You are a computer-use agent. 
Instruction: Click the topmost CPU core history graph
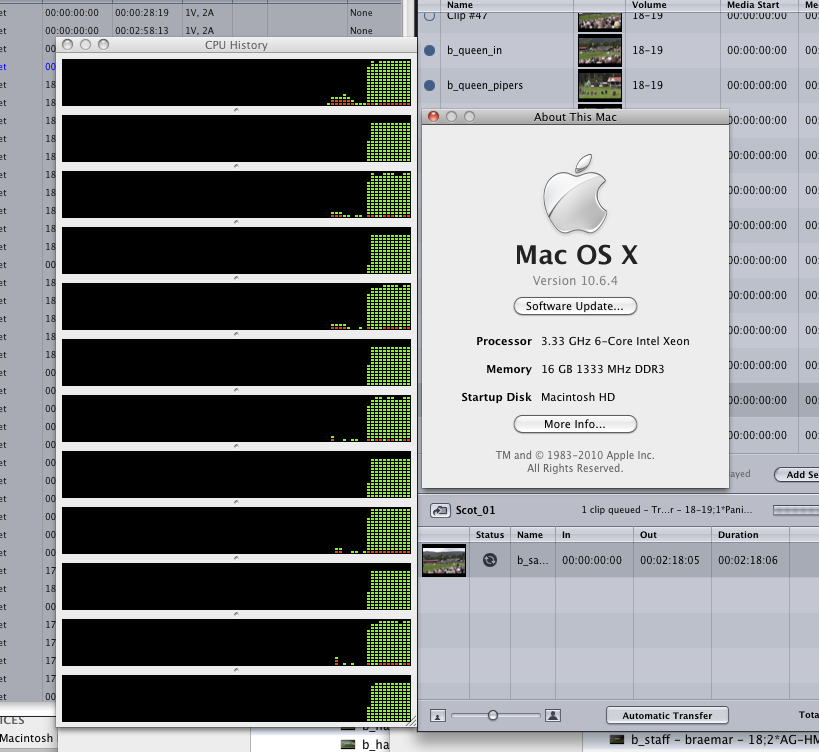[236, 82]
